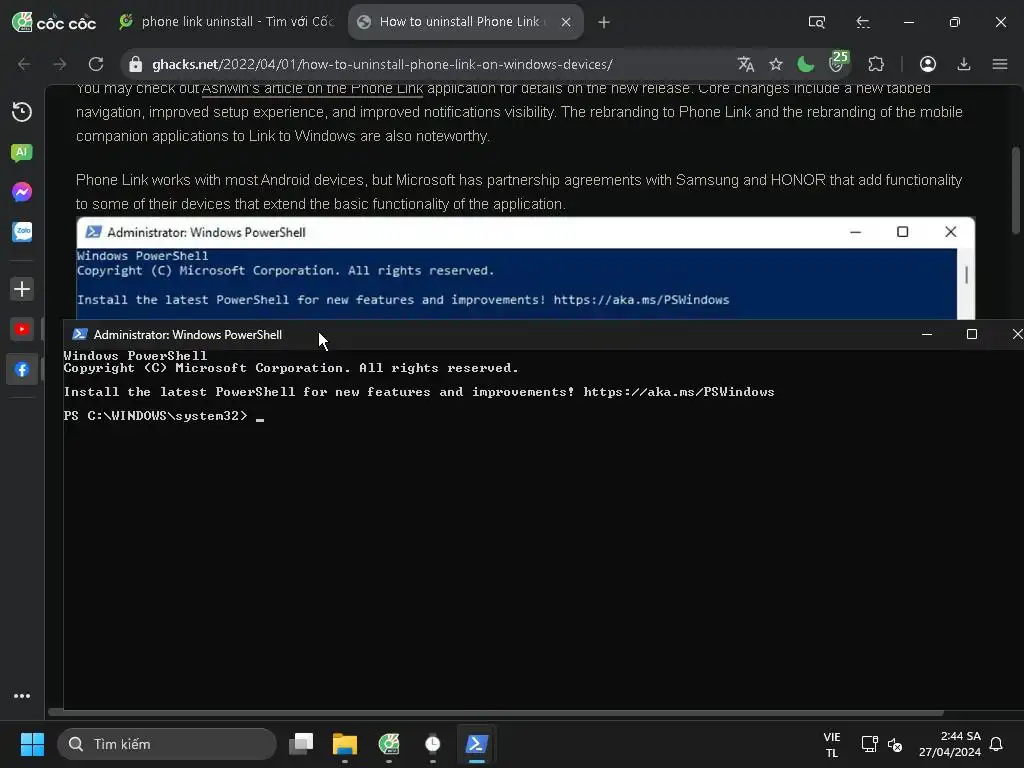
Task: Open the Cốc Cốc browser logo menu
Action: tap(54, 22)
